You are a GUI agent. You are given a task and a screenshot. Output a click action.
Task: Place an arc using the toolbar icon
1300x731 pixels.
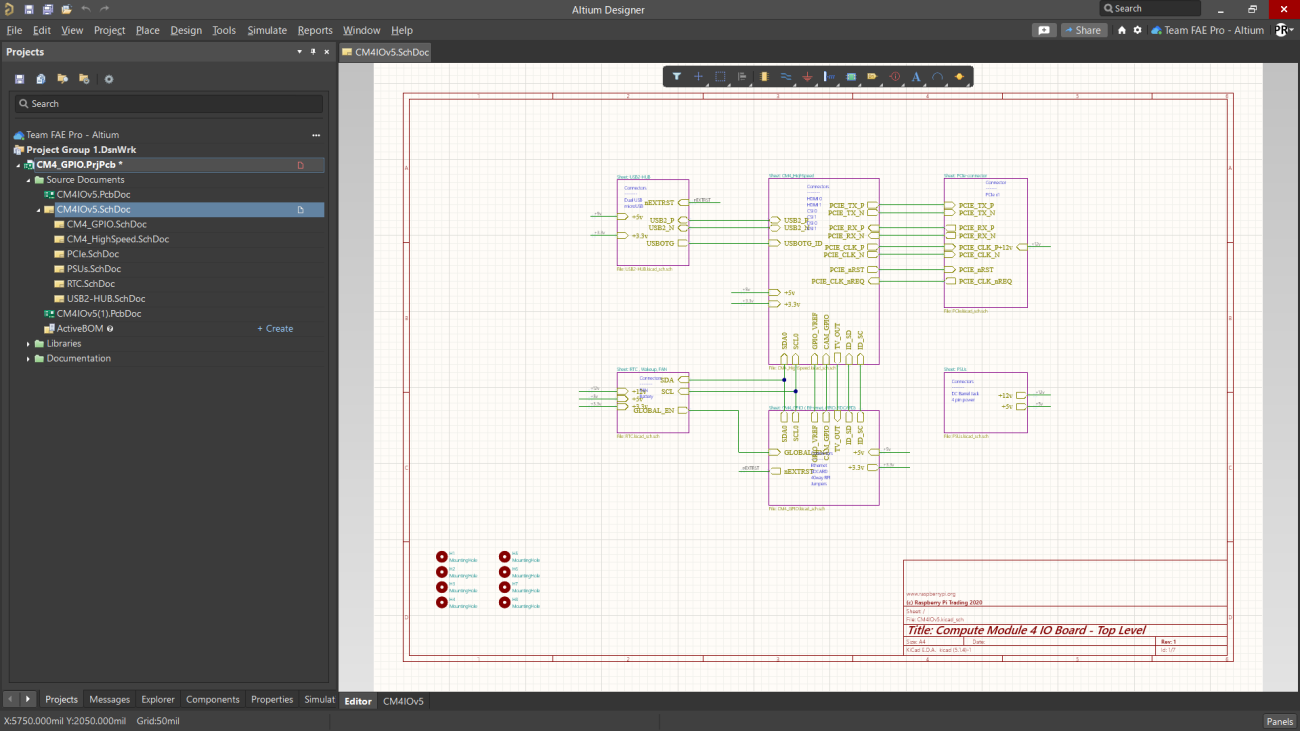pos(938,76)
